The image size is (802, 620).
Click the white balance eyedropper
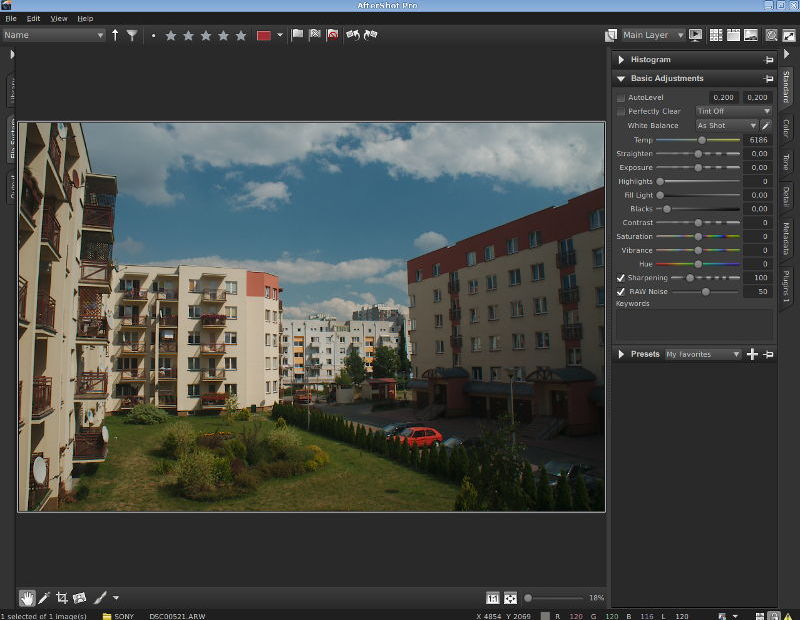coord(766,126)
